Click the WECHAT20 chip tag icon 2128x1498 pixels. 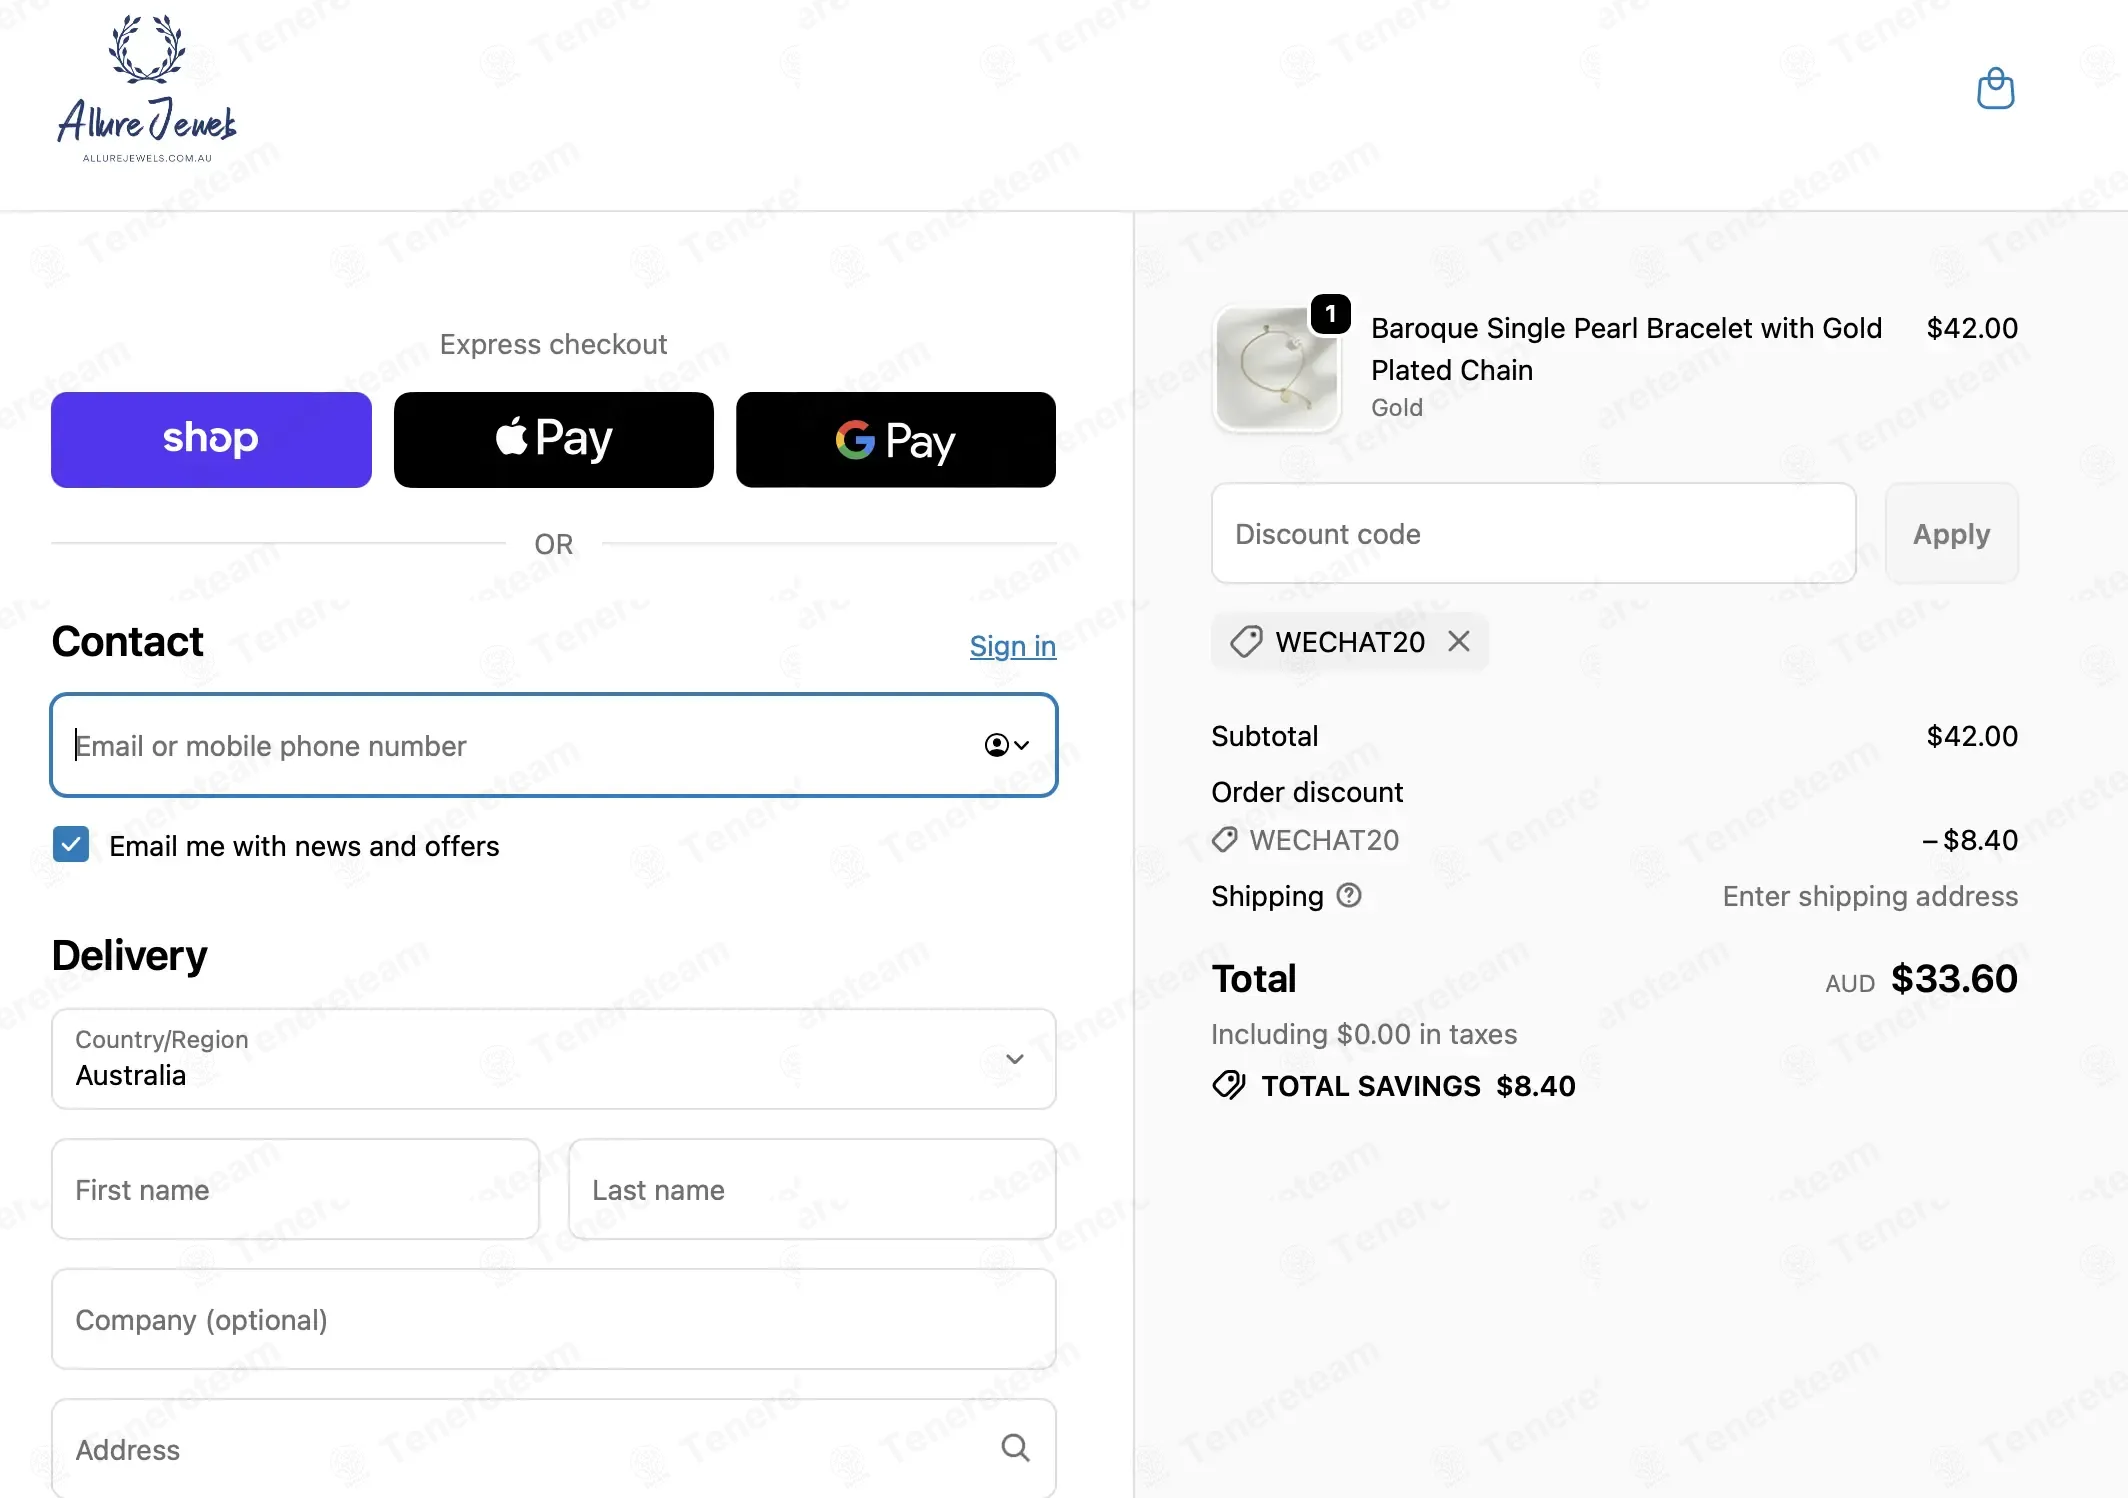pos(1246,641)
